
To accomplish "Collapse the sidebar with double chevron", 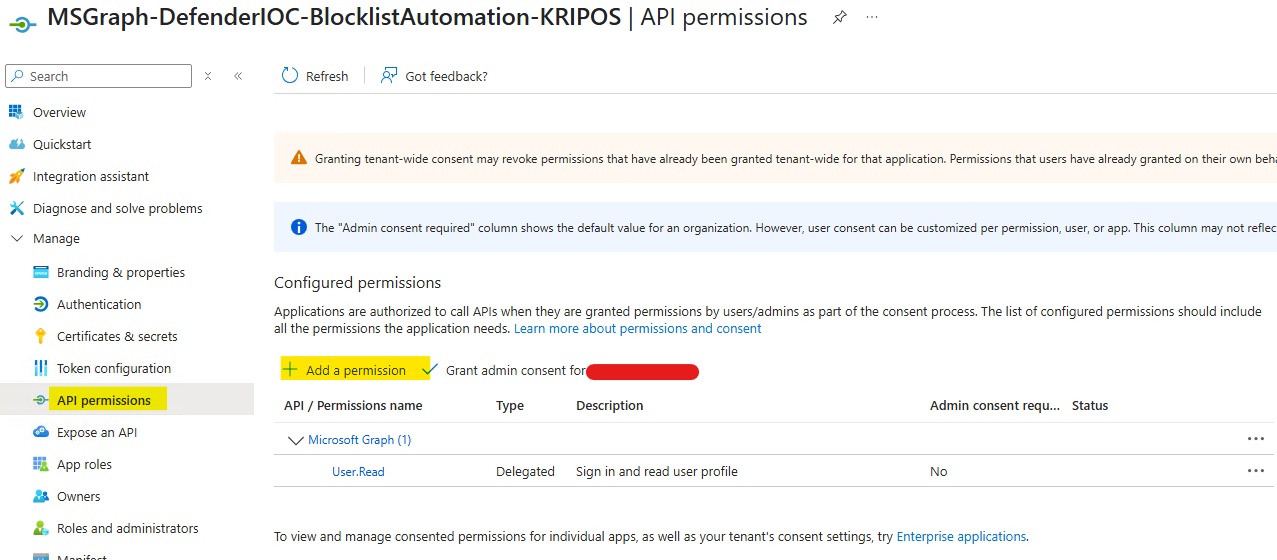I will tap(238, 76).
